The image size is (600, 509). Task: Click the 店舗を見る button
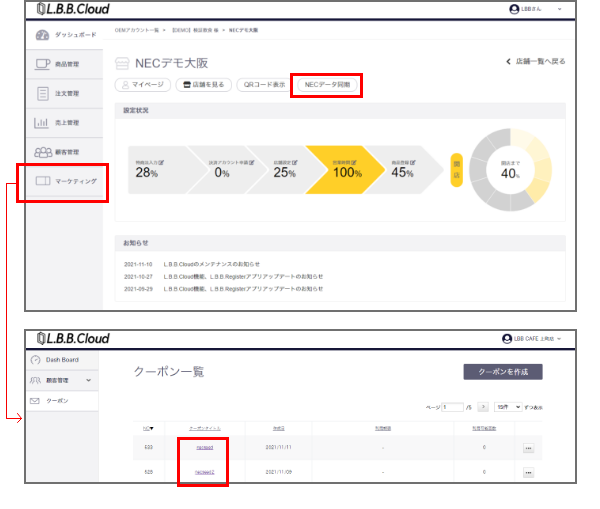point(203,85)
